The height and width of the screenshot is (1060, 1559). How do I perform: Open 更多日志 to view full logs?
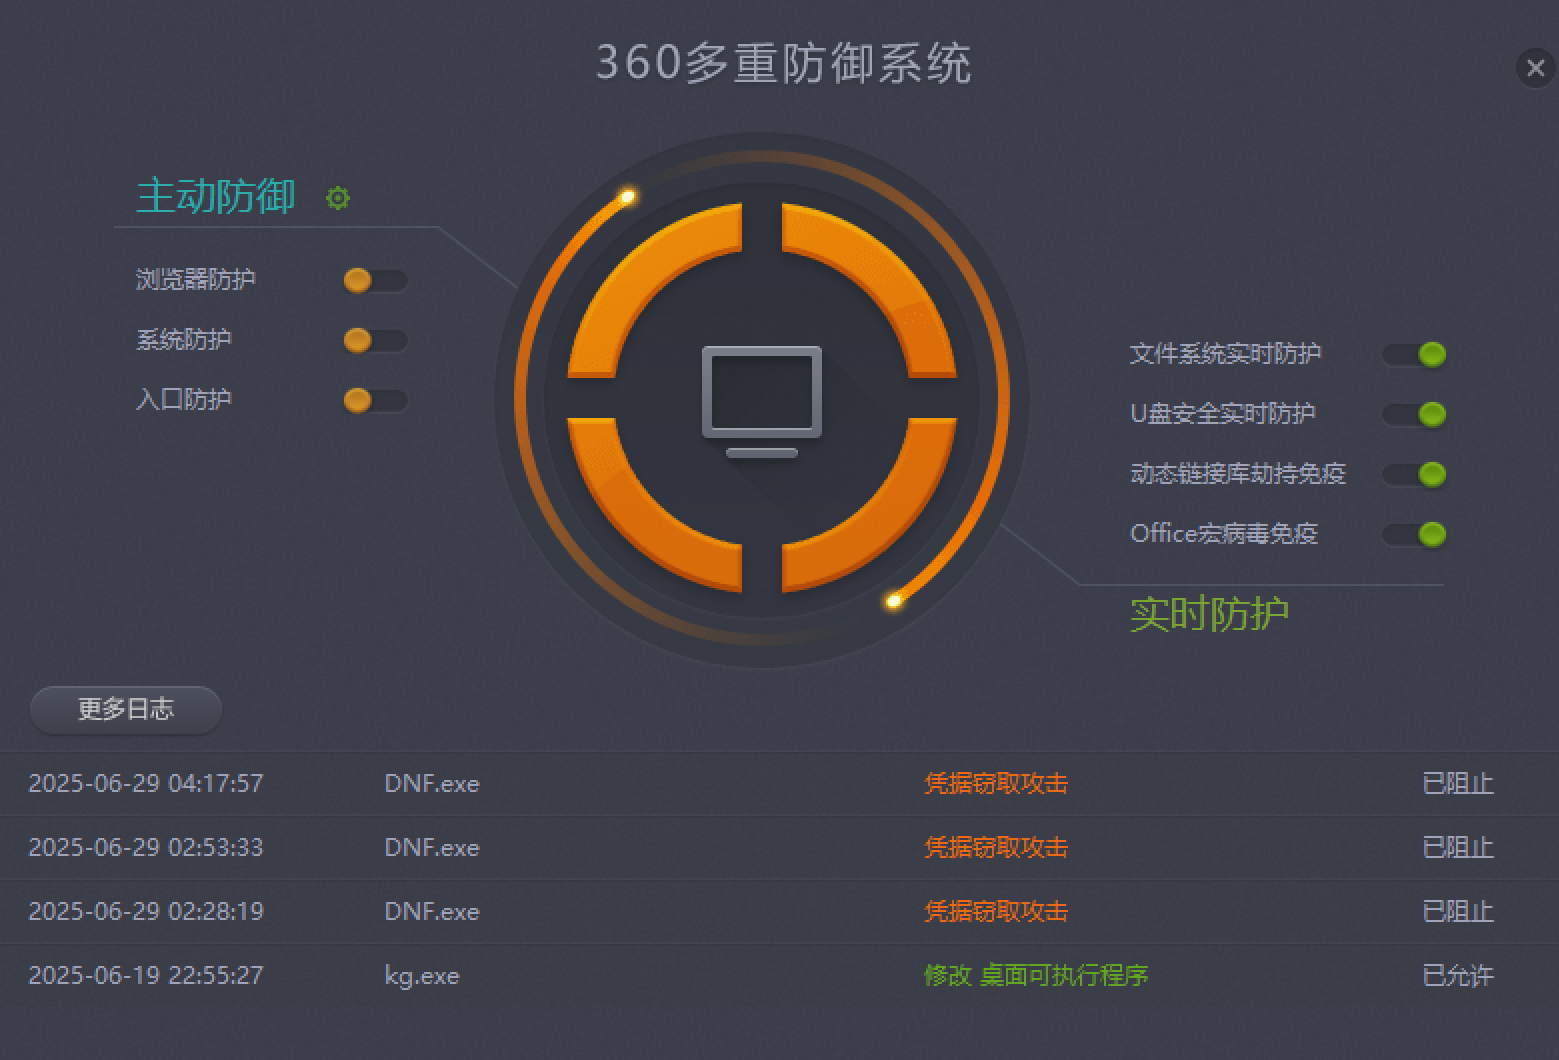pyautogui.click(x=125, y=709)
